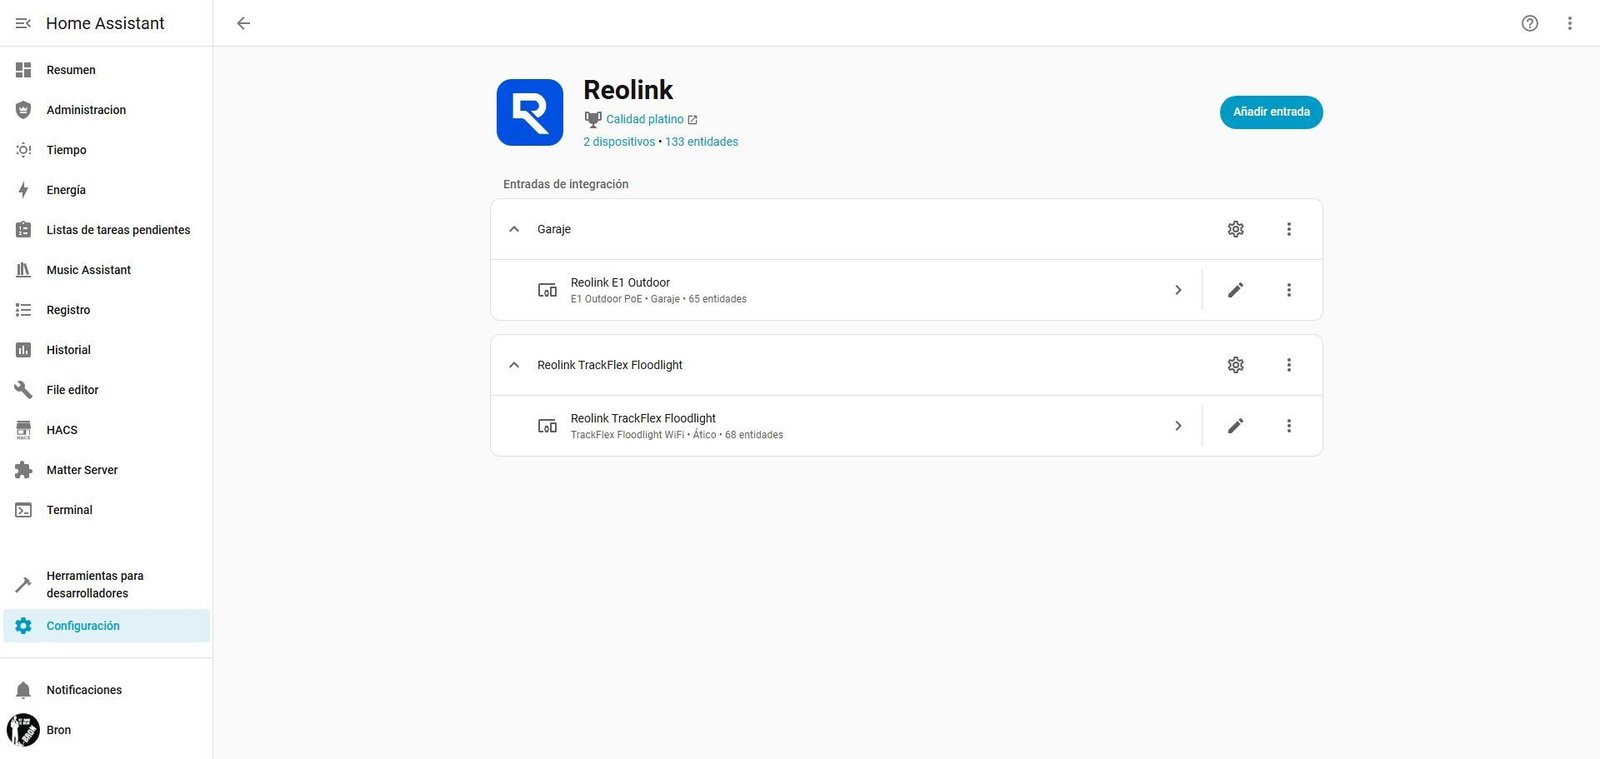Click the TrackFlex Floodlight device icon
The height and width of the screenshot is (759, 1600).
point(548,426)
